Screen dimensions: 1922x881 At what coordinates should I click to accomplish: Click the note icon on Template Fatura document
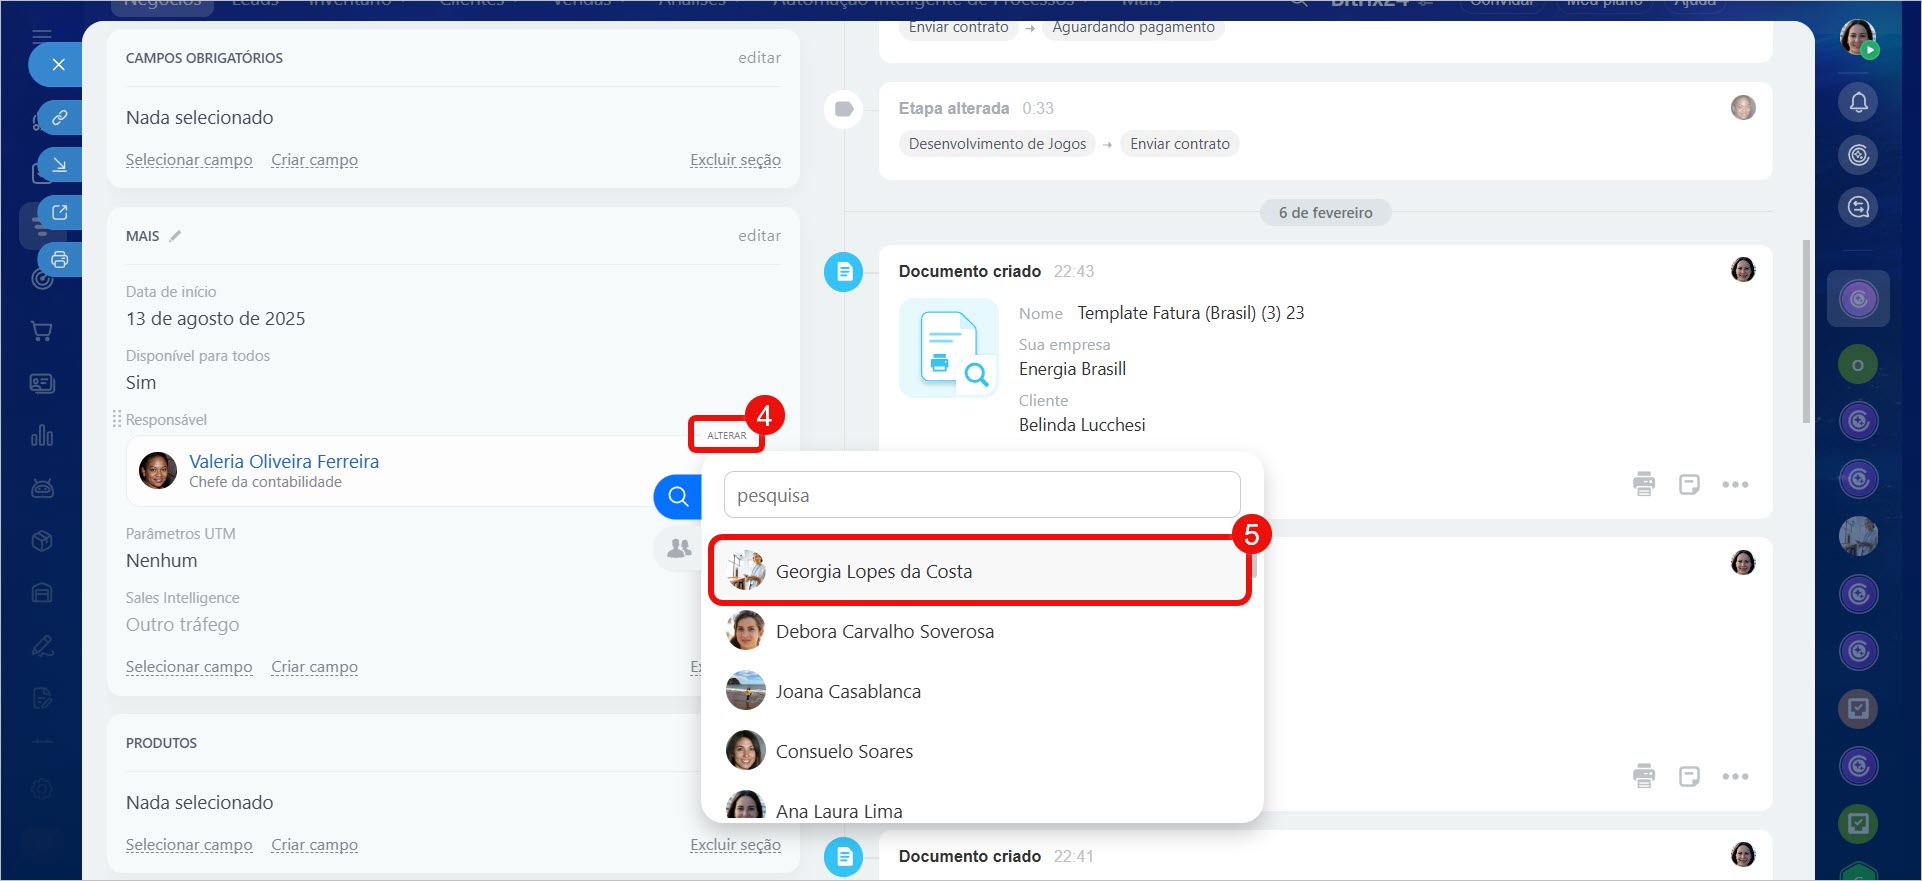click(x=1689, y=484)
